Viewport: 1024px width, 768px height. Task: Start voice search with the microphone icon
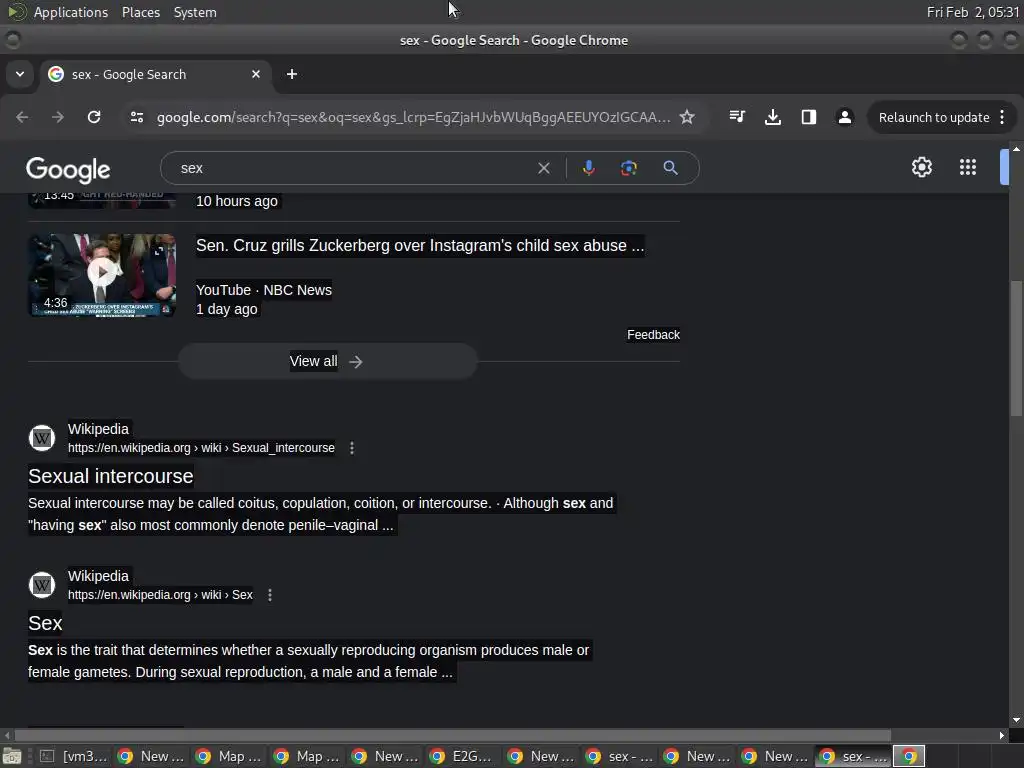click(588, 168)
